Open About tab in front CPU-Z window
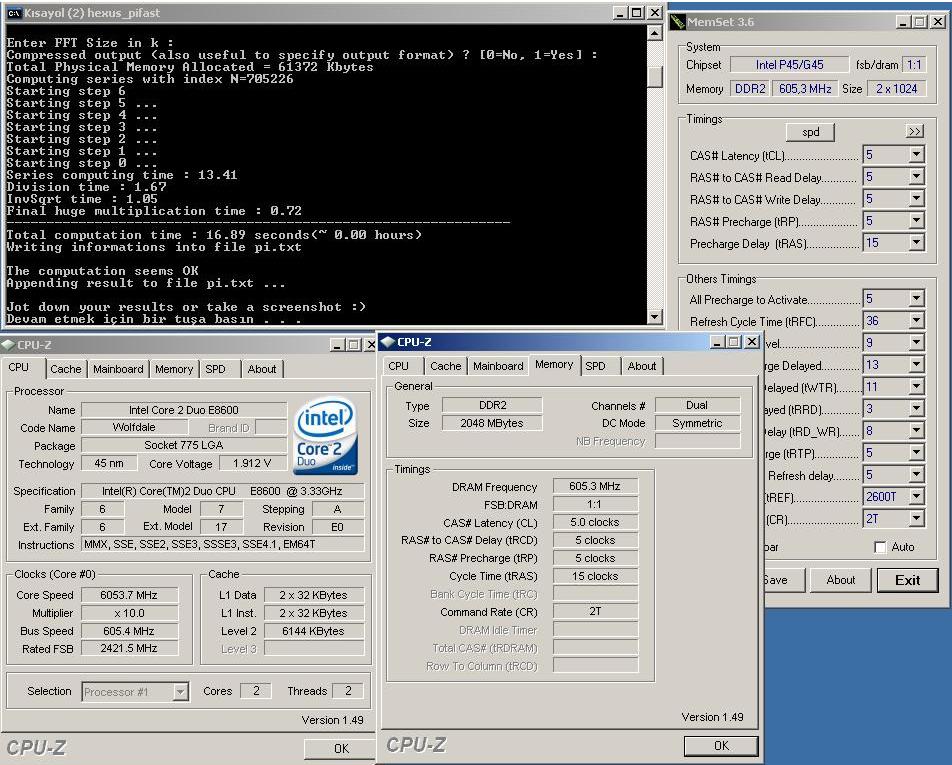 (x=642, y=366)
